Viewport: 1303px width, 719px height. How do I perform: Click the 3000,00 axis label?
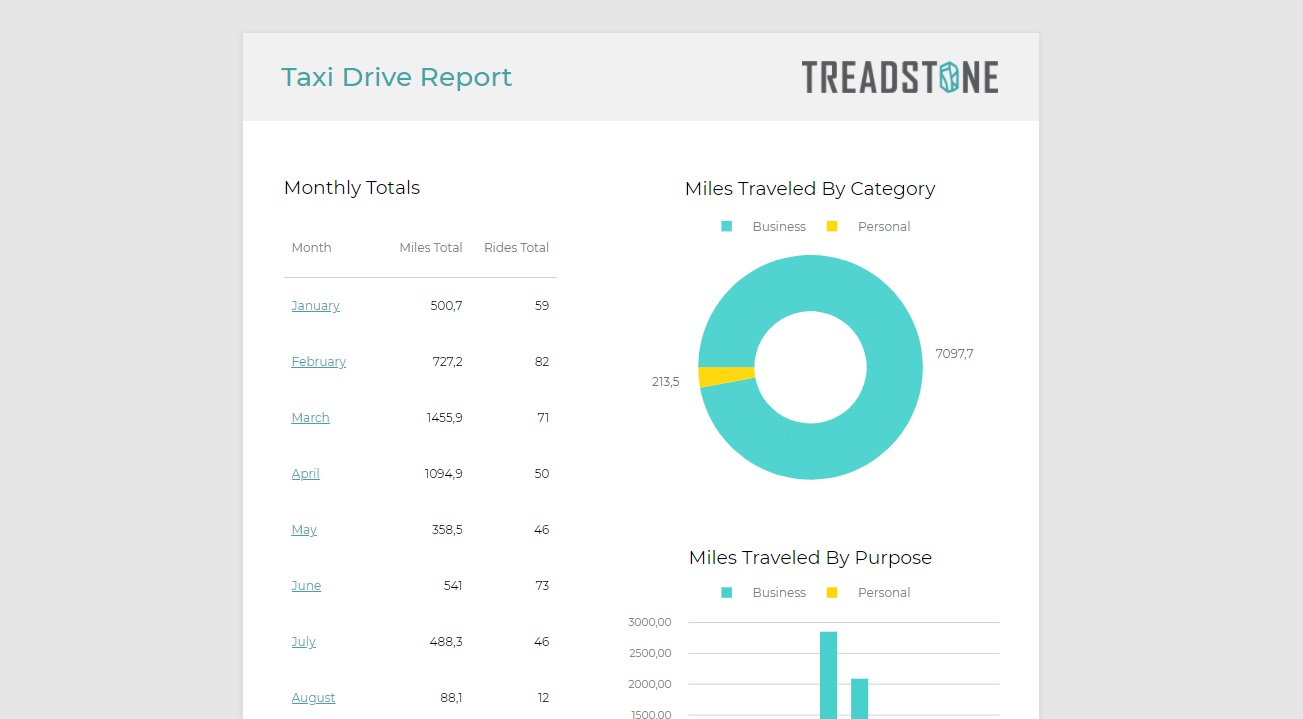649,622
